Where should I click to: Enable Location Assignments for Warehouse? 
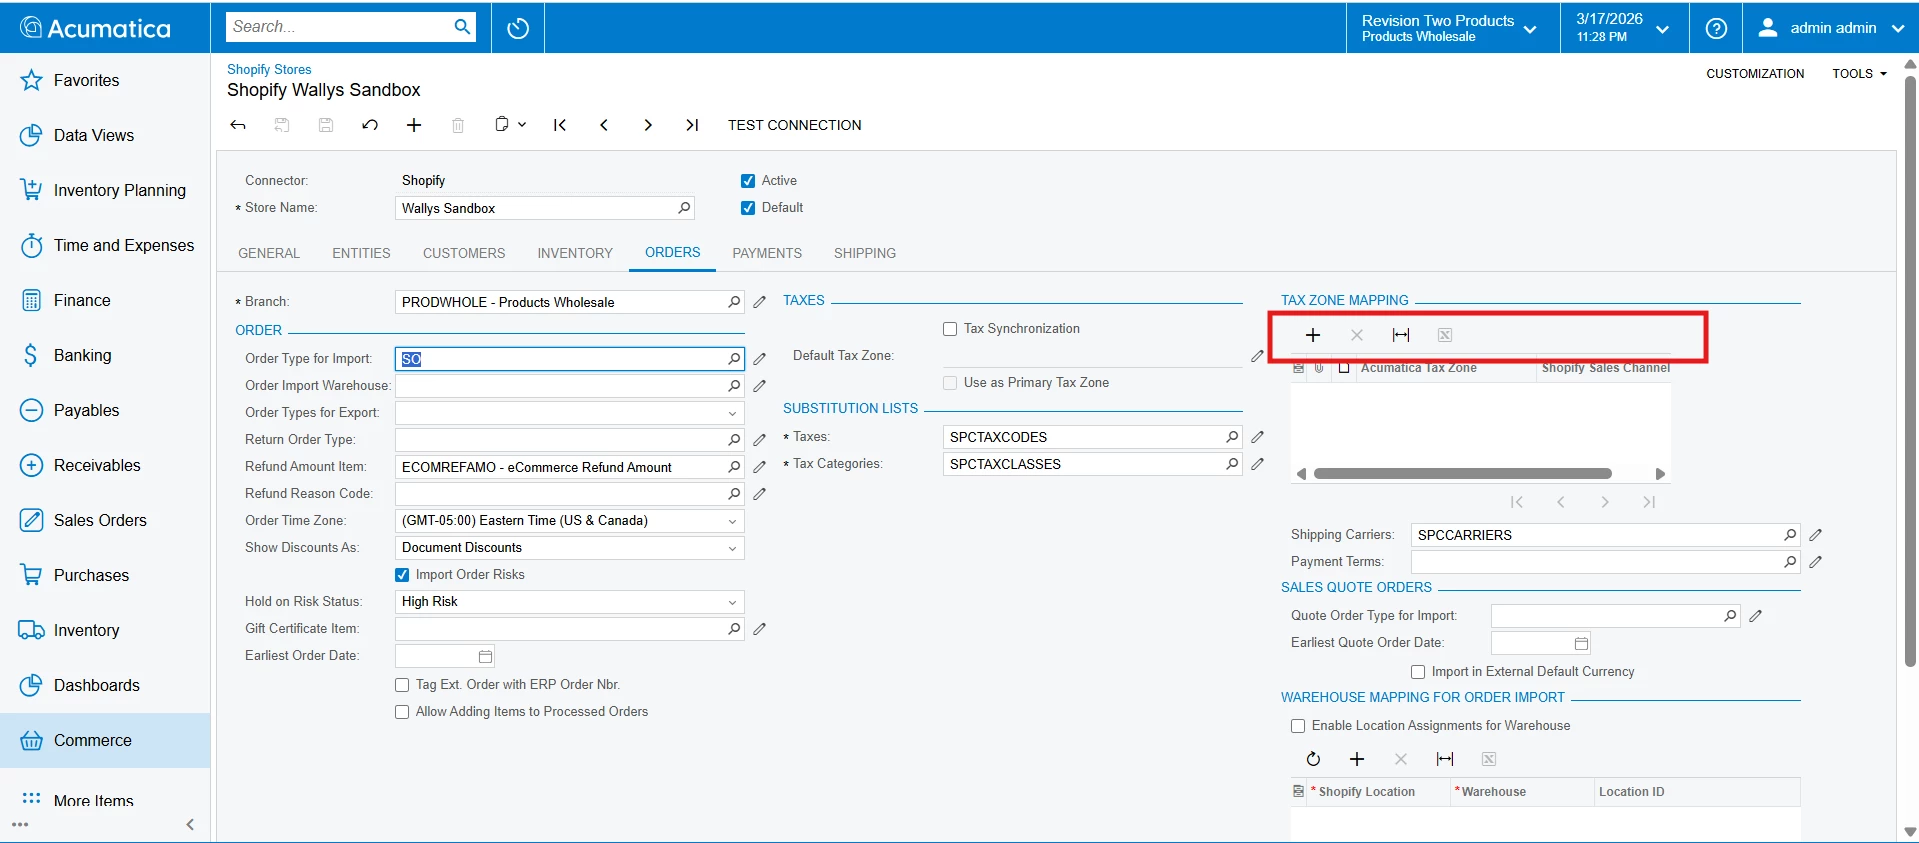pos(1298,726)
